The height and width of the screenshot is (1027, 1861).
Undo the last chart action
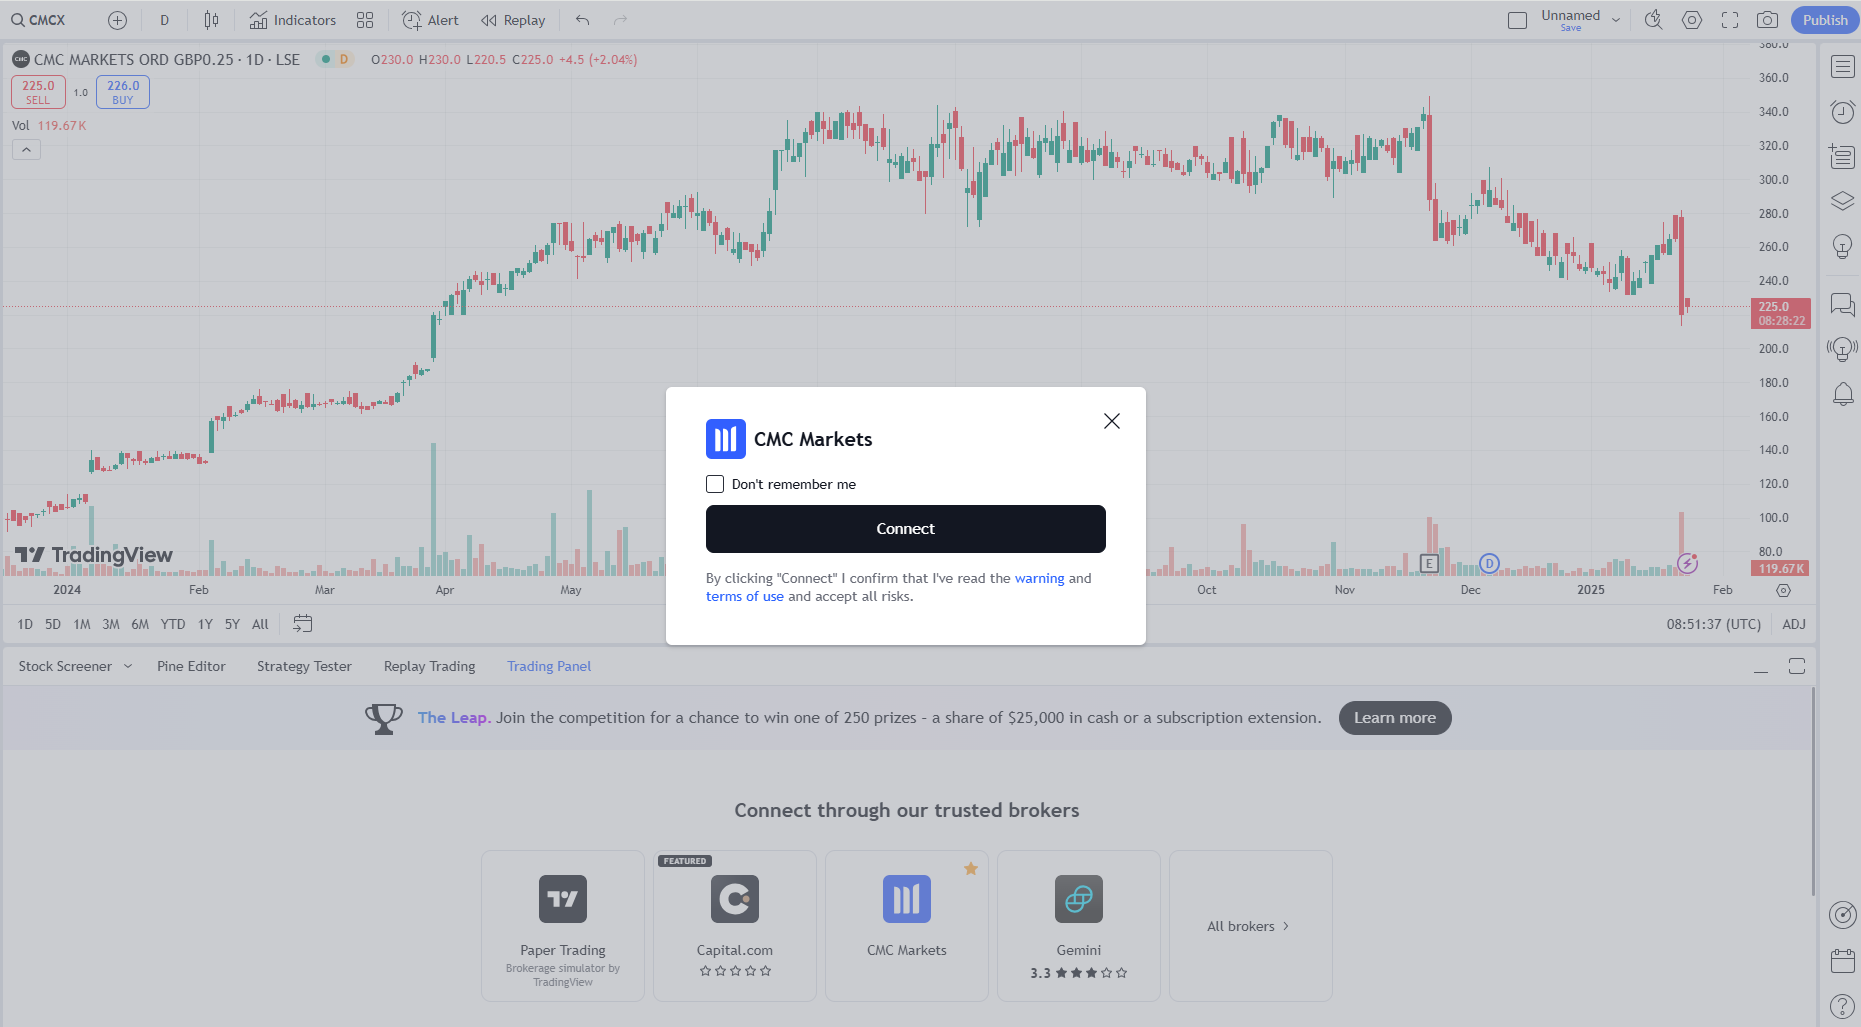click(581, 19)
